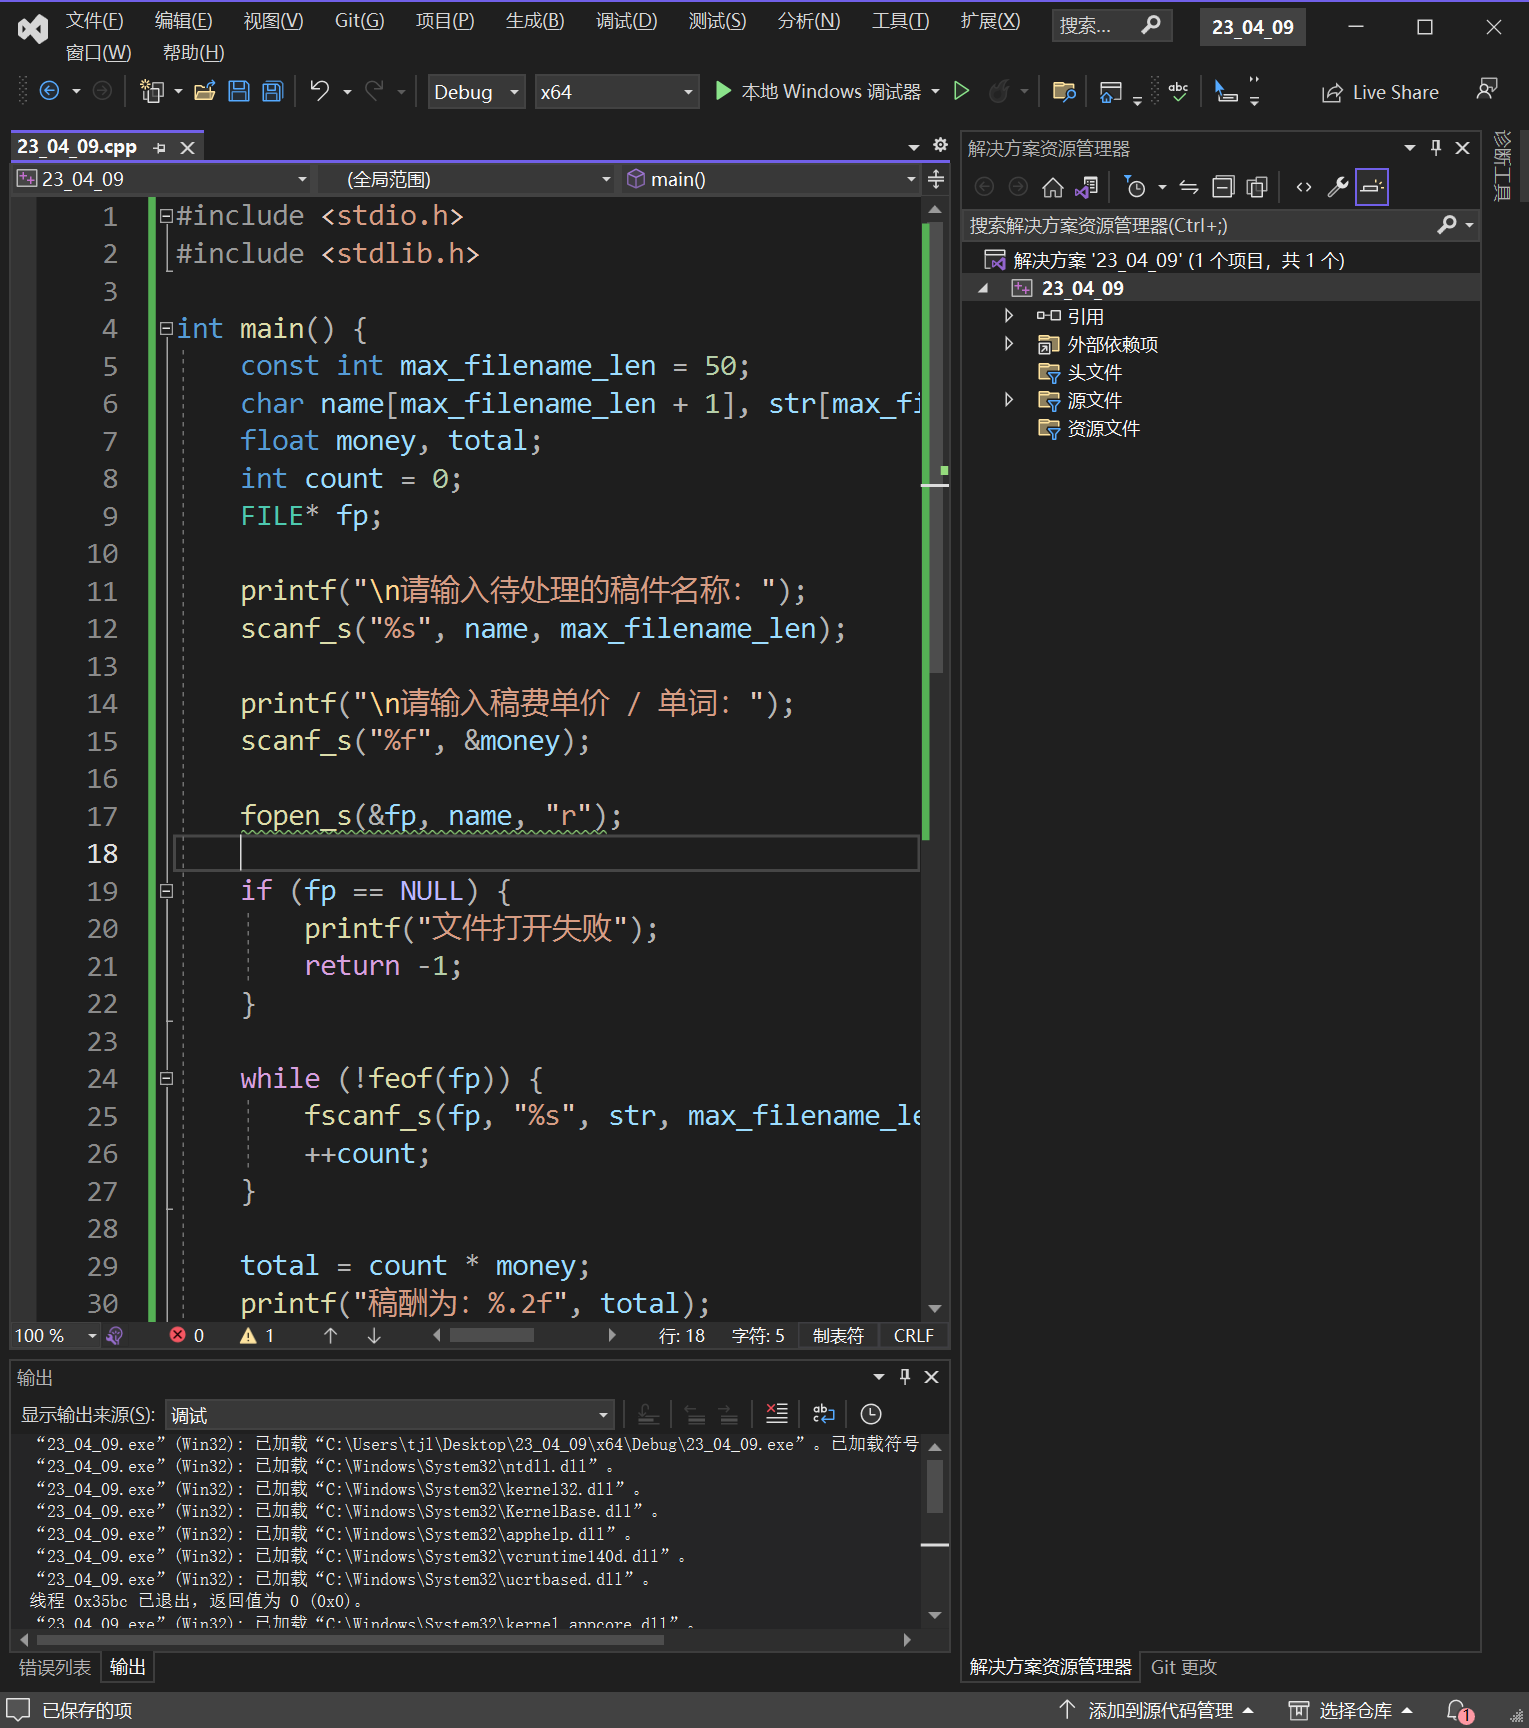Expand the 源文件 tree node
The width and height of the screenshot is (1529, 1728).
[x=1009, y=400]
